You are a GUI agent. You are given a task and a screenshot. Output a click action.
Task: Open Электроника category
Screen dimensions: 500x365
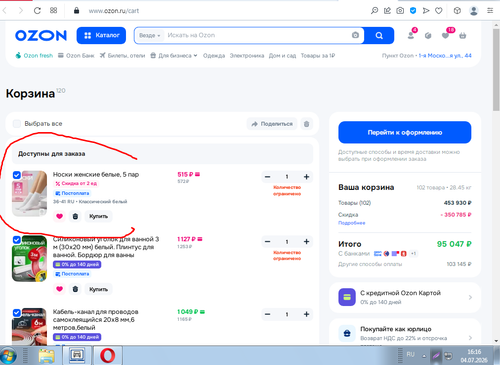[x=247, y=56]
